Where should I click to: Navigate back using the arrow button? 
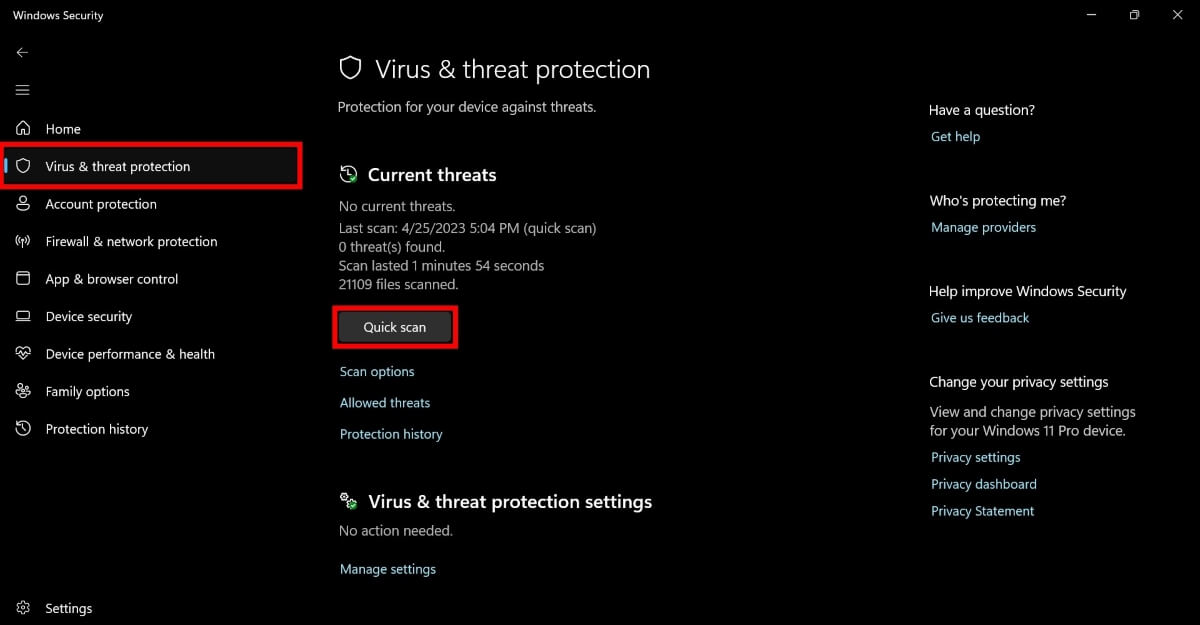click(x=22, y=52)
